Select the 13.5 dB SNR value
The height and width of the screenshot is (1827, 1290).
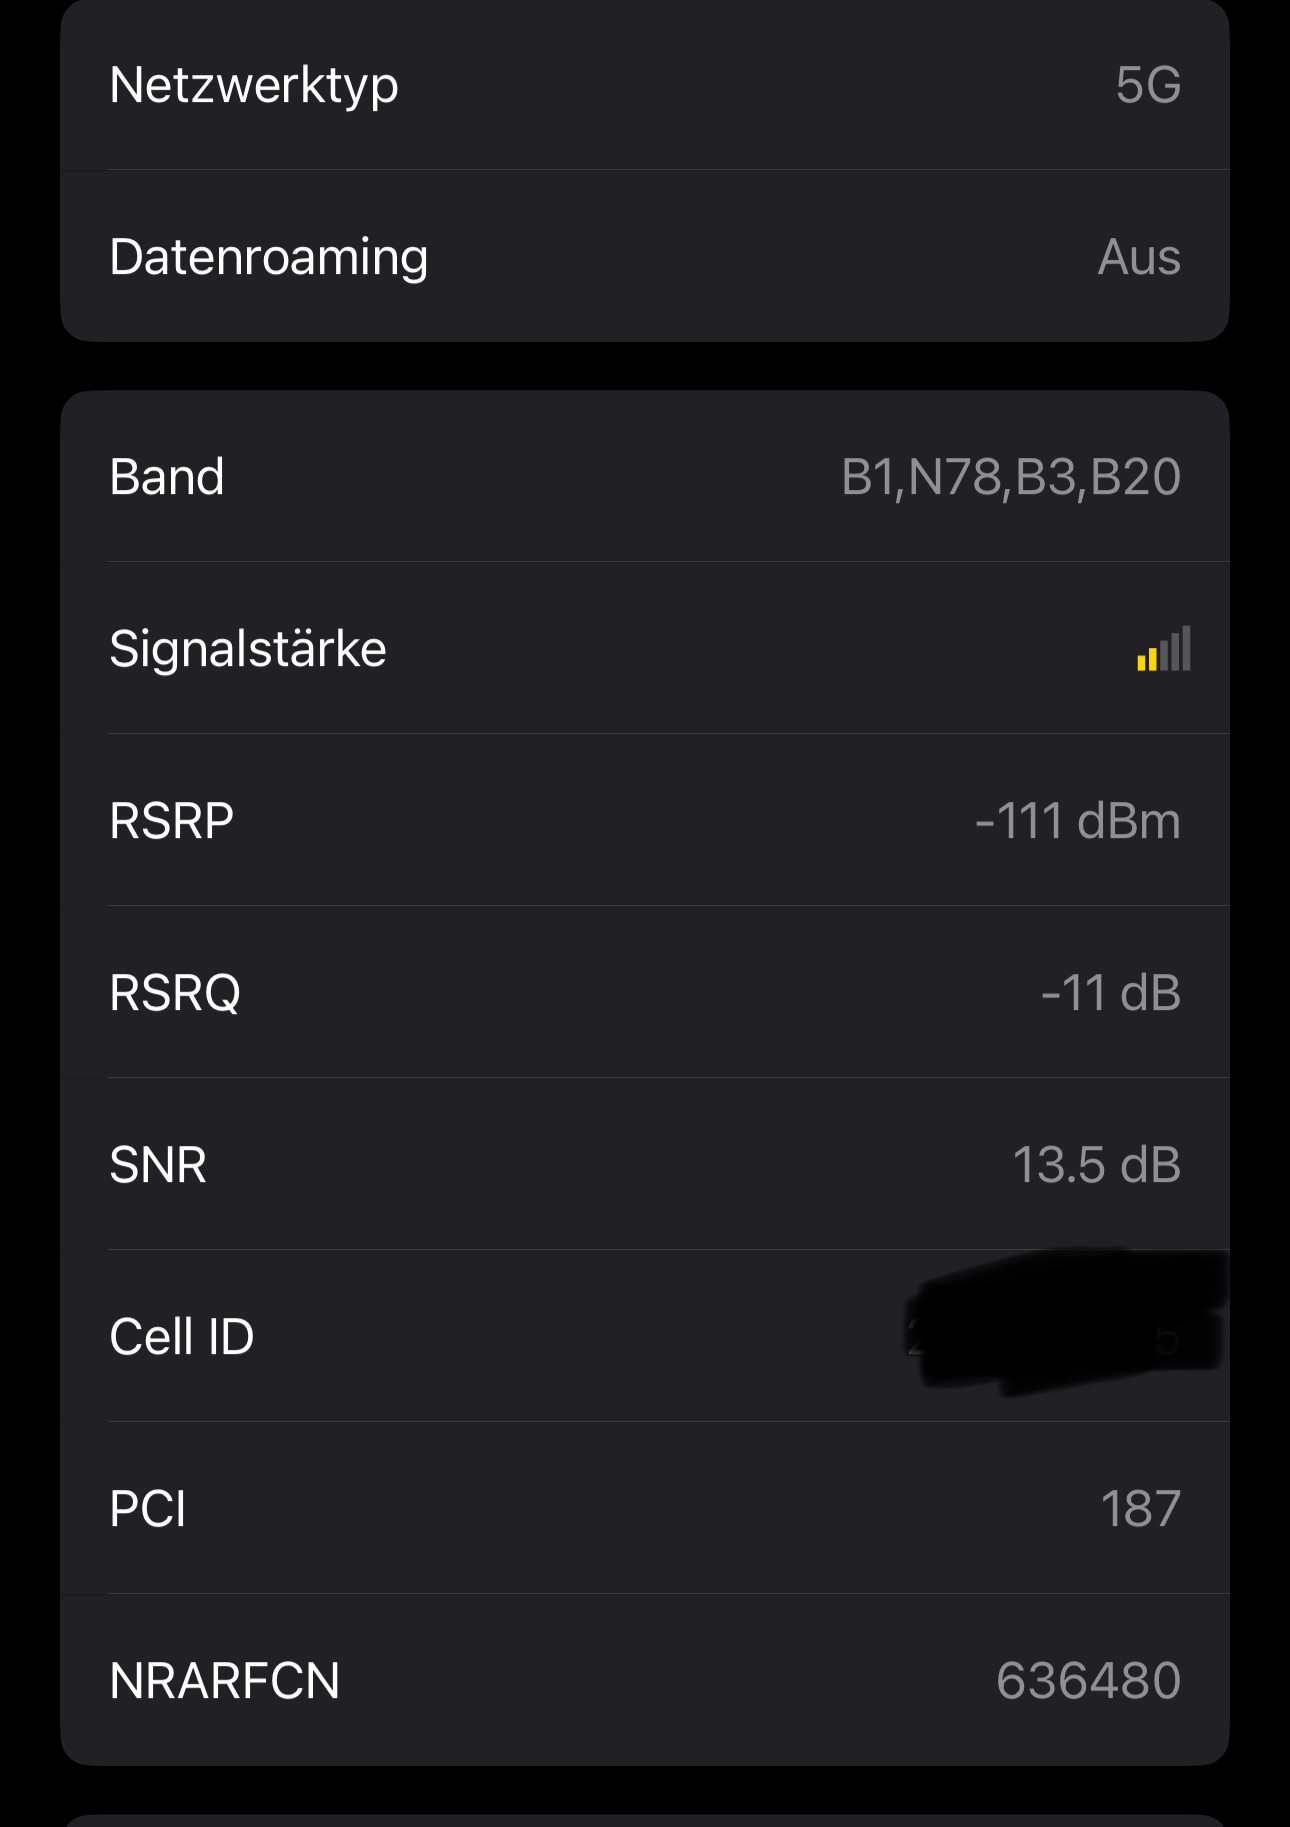1096,1165
